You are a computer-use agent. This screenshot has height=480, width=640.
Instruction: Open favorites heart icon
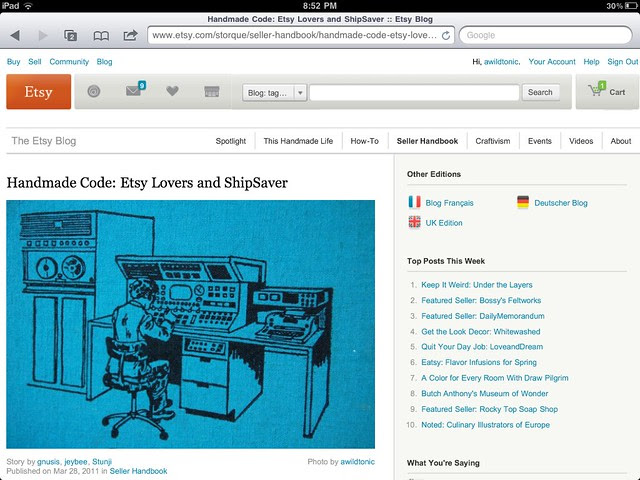coord(172,91)
